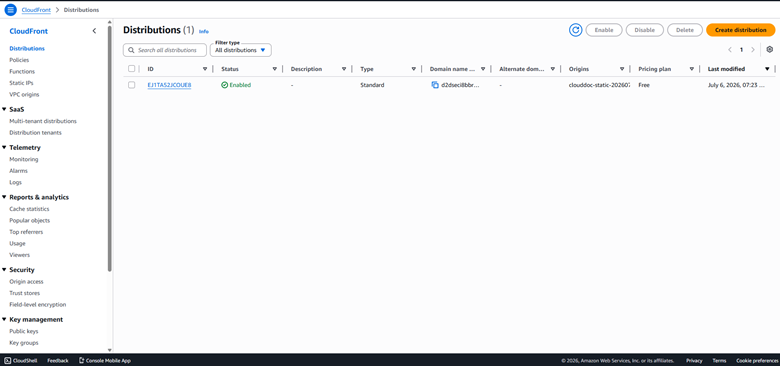Open VPC origins in the sidebar
The image size is (780, 366).
click(x=24, y=94)
